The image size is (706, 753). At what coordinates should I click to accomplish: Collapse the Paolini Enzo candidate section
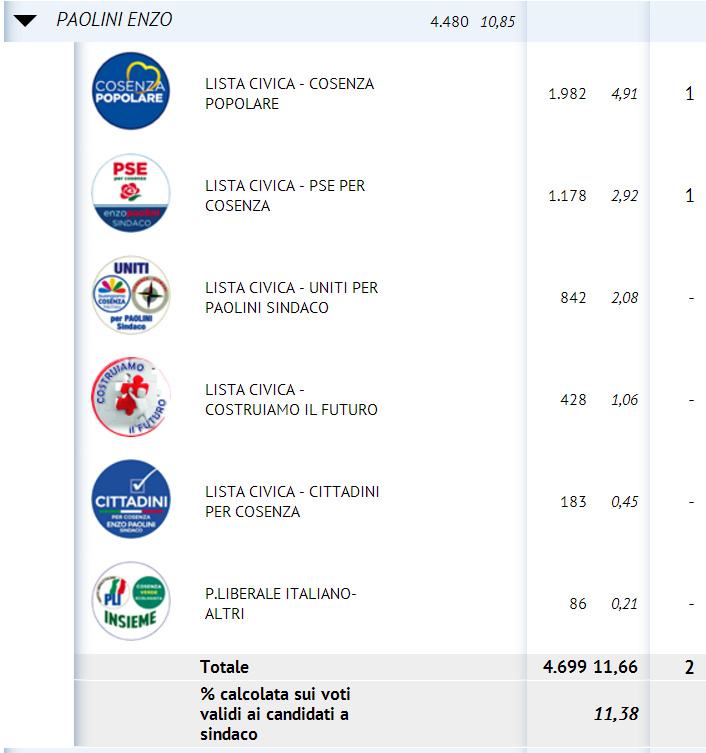(25, 21)
